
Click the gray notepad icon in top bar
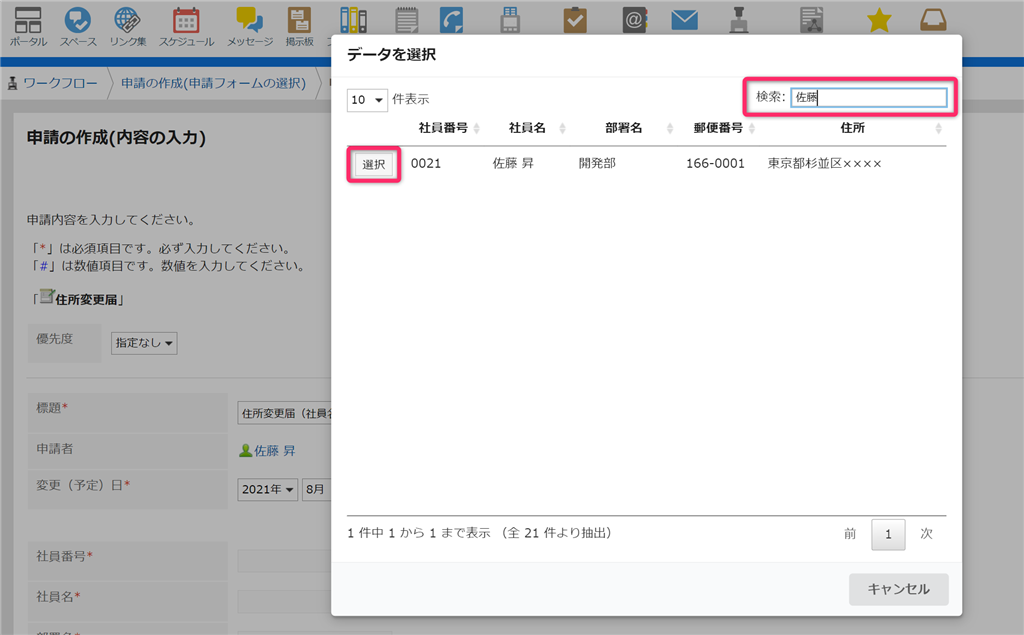coord(407,20)
